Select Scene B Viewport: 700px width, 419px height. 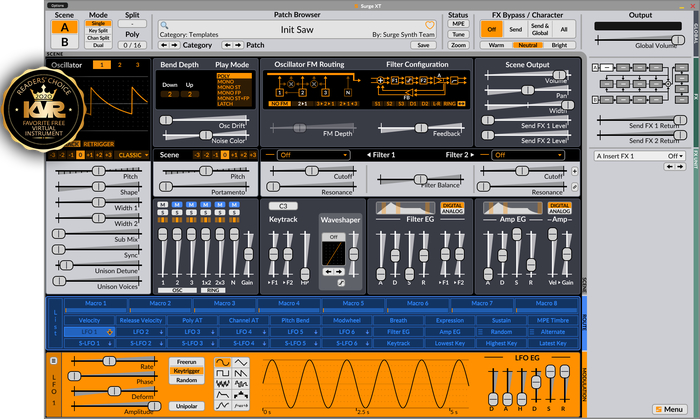(x=66, y=41)
